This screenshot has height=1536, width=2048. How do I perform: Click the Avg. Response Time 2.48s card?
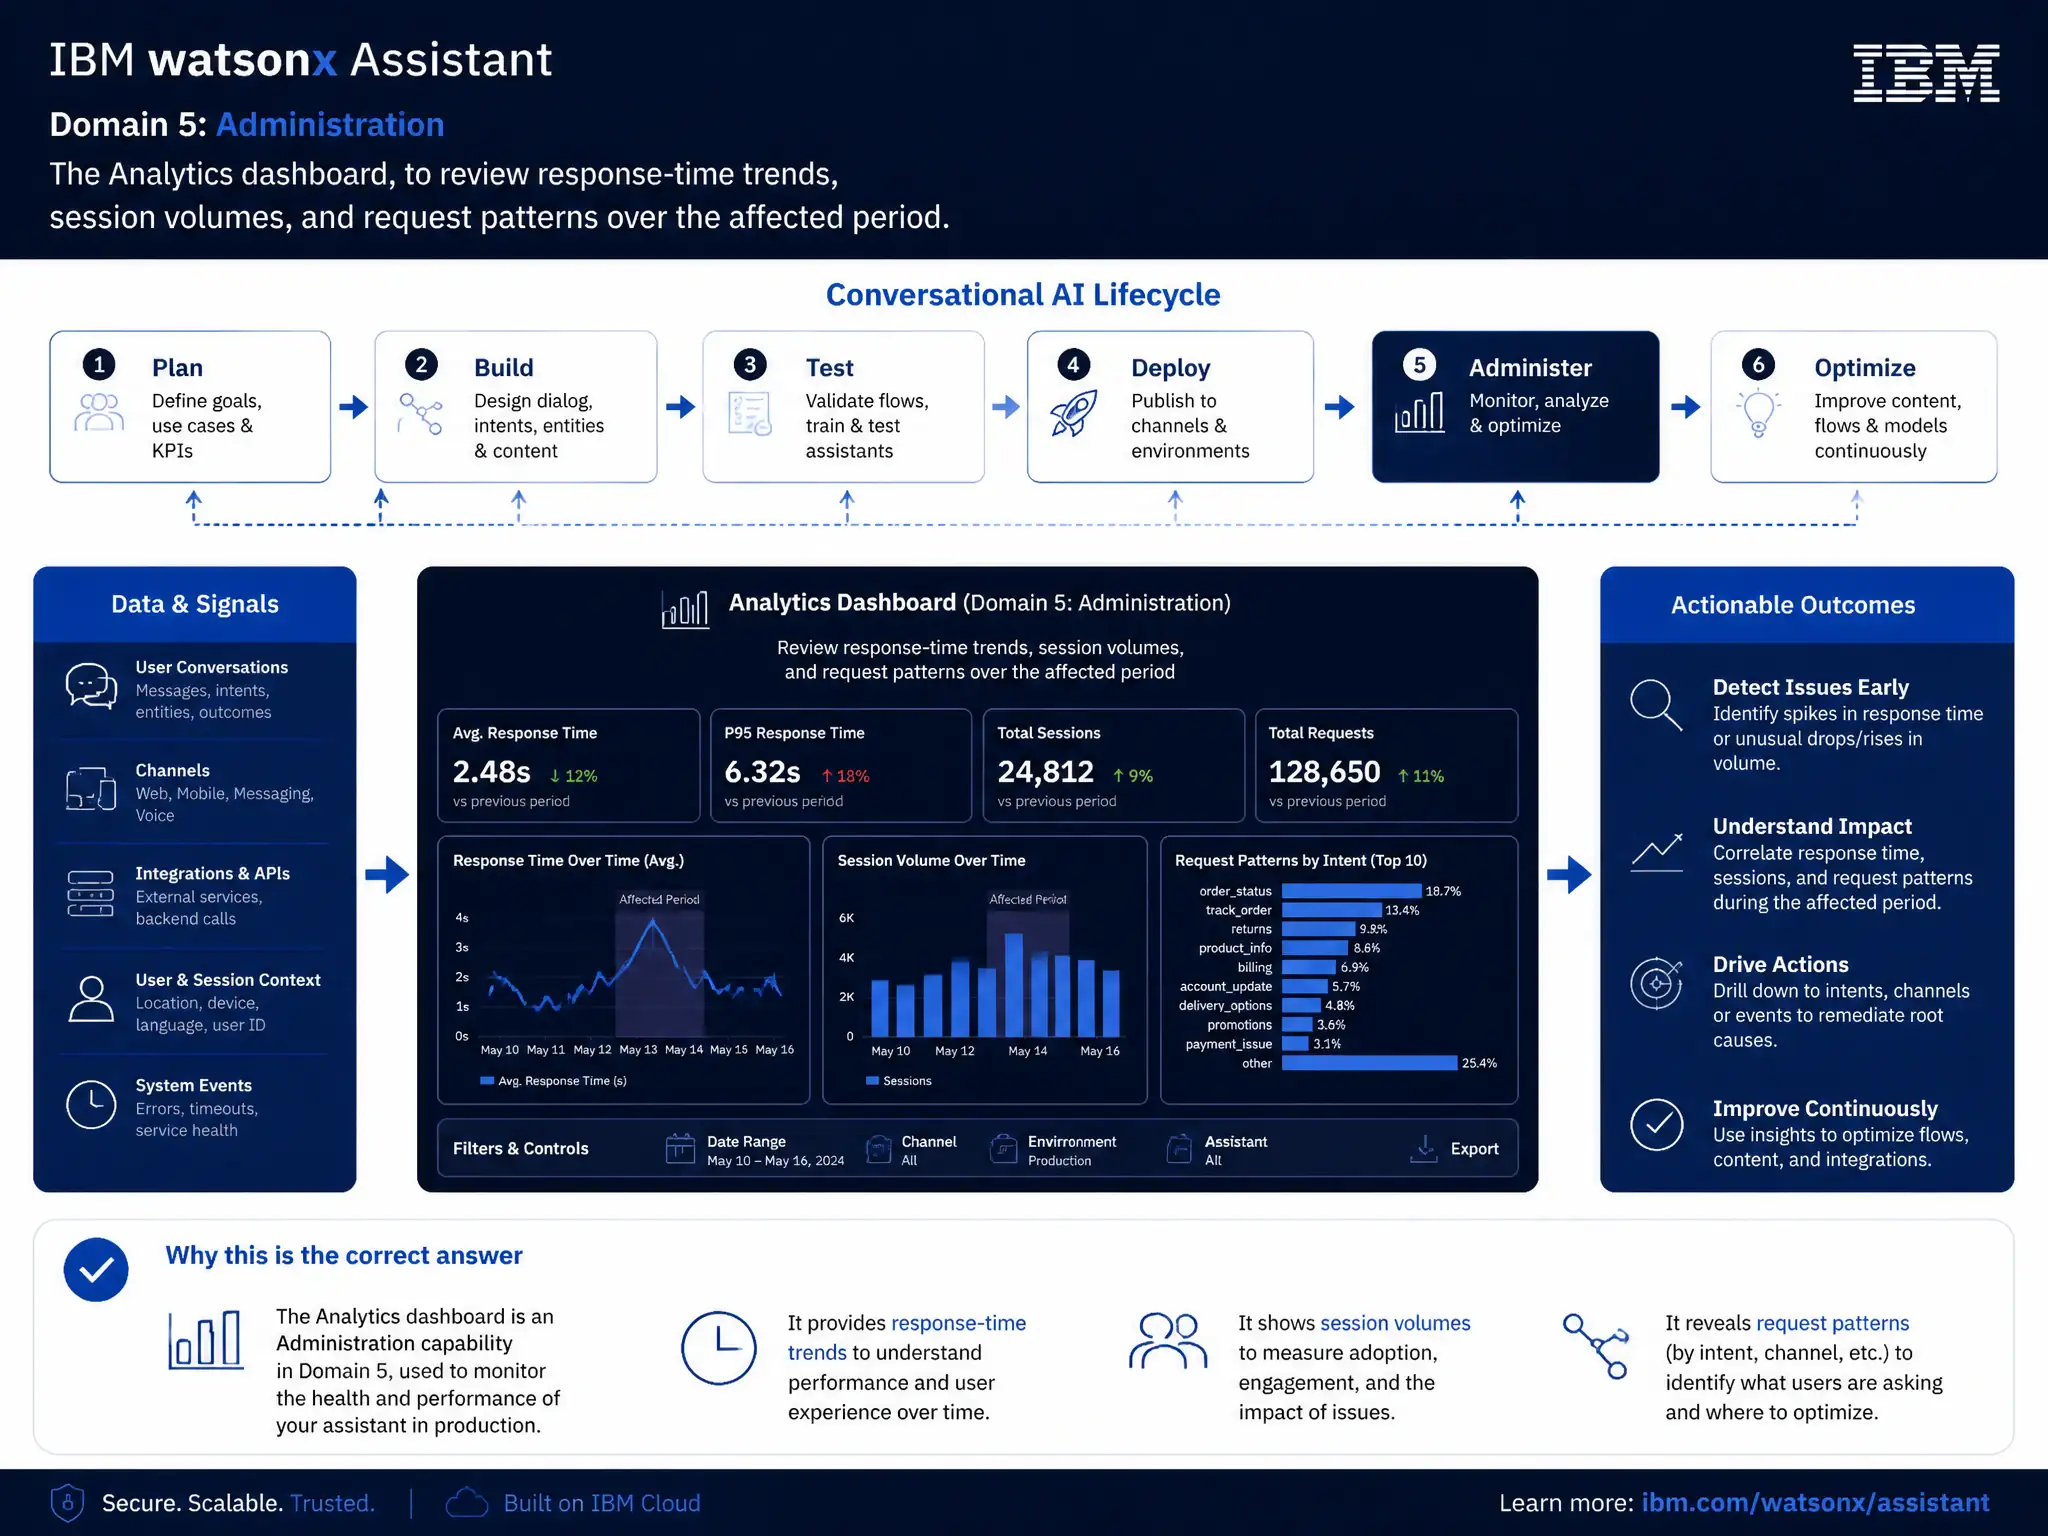tap(568, 766)
